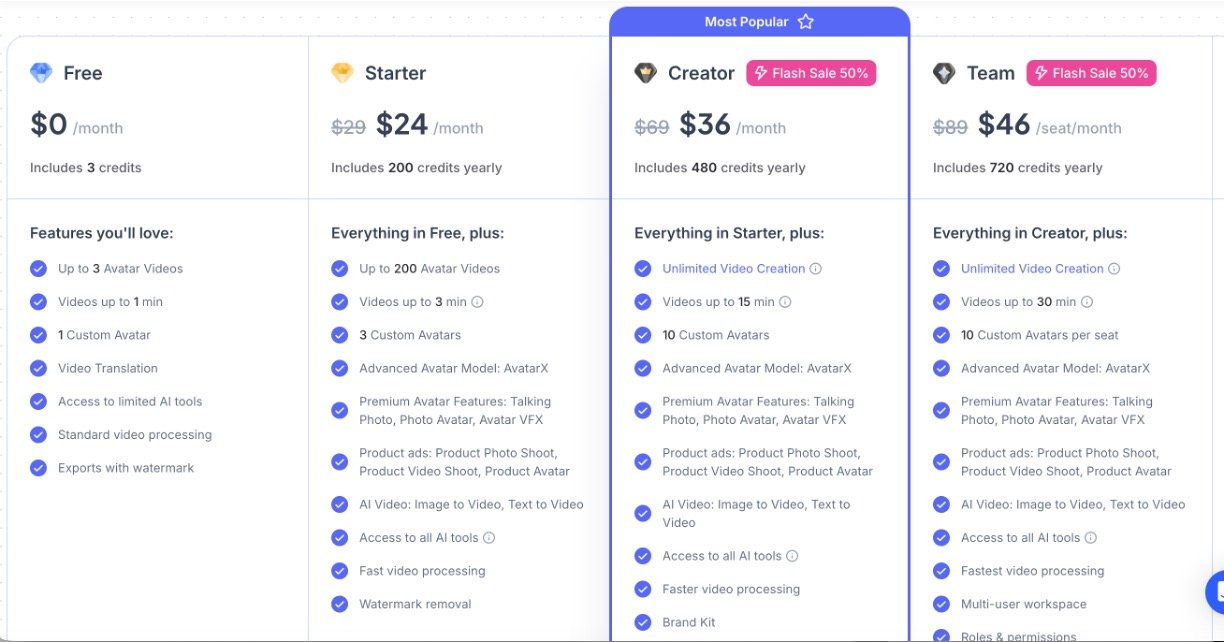Screen dimensions: 1224x642
Task: Click checkmark beside Starter Watermark removal
Action: 340,604
